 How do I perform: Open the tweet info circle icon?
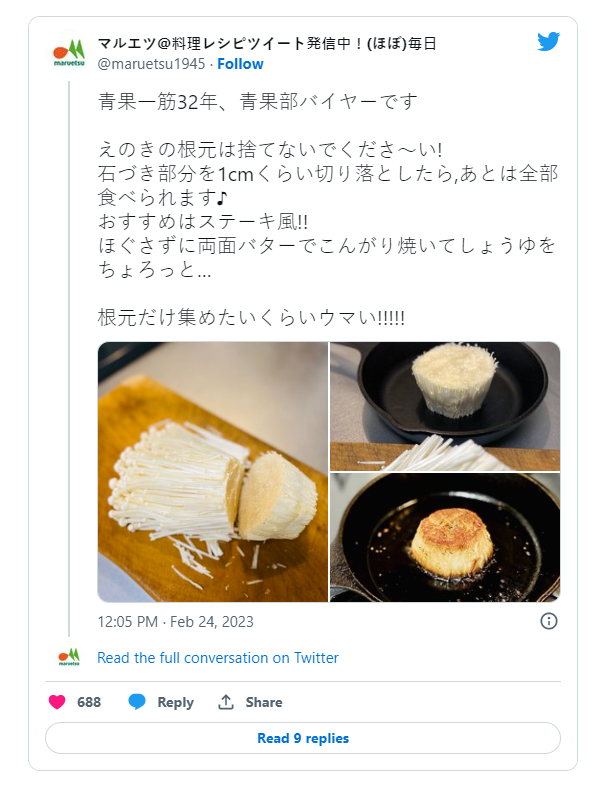pyautogui.click(x=548, y=621)
